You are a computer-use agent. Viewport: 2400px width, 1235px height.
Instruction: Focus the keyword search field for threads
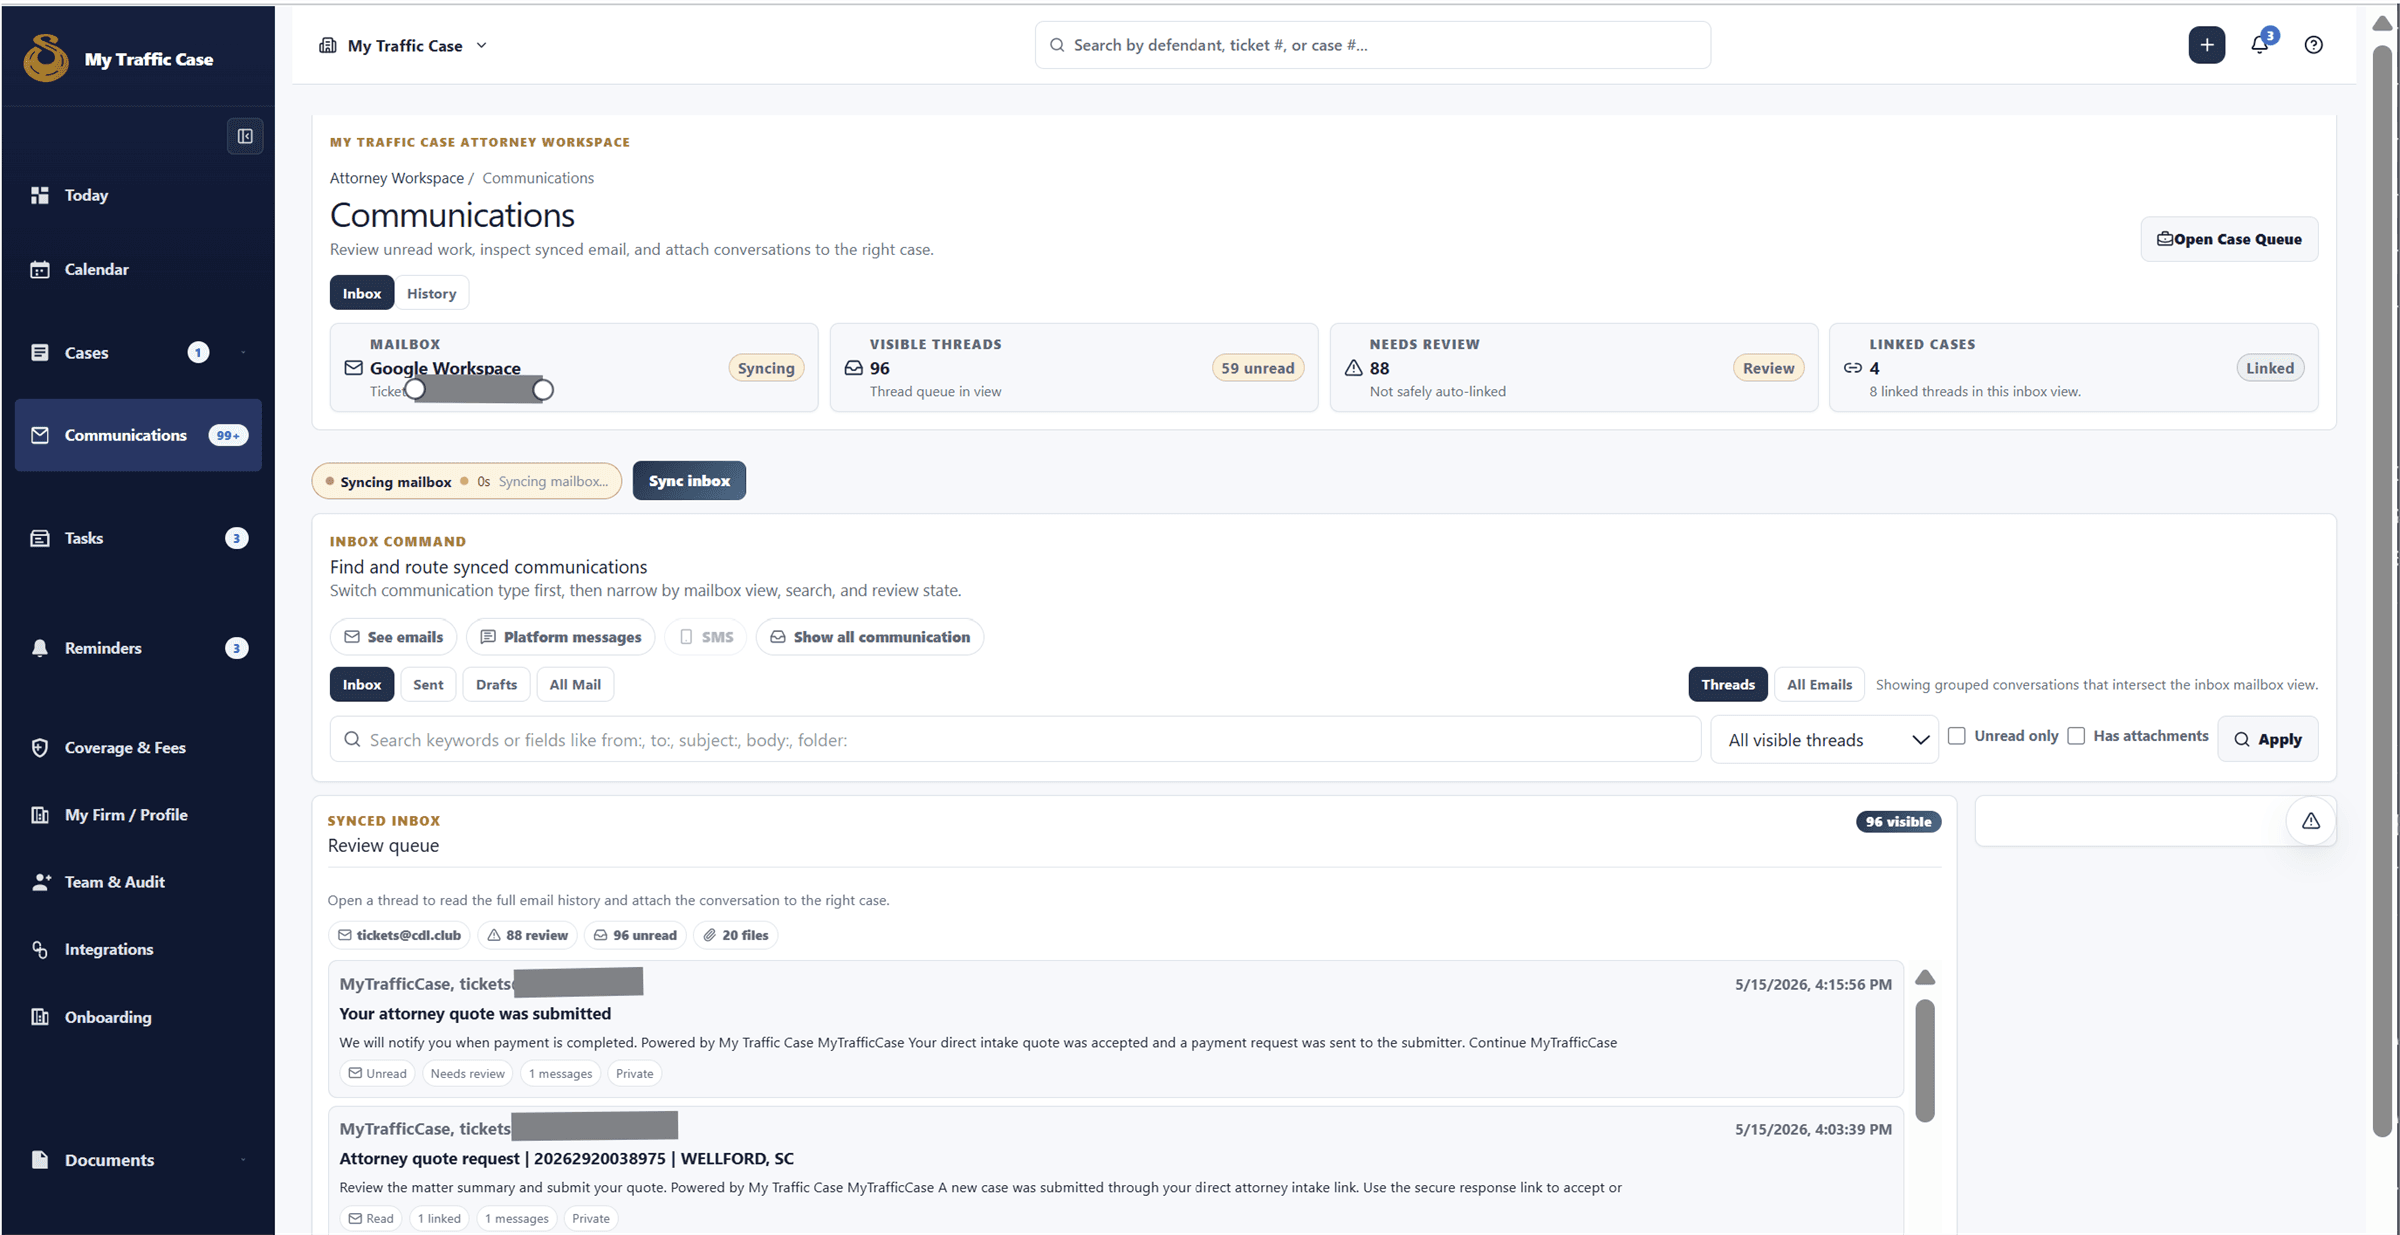(x=1015, y=740)
